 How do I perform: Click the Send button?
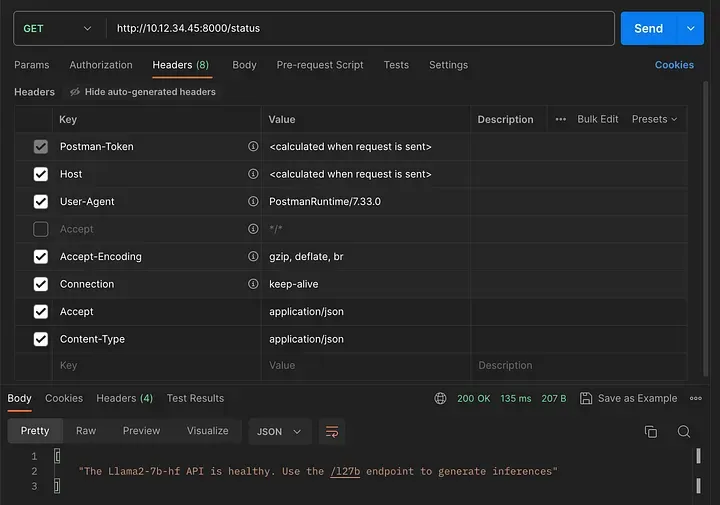pyautogui.click(x=648, y=29)
